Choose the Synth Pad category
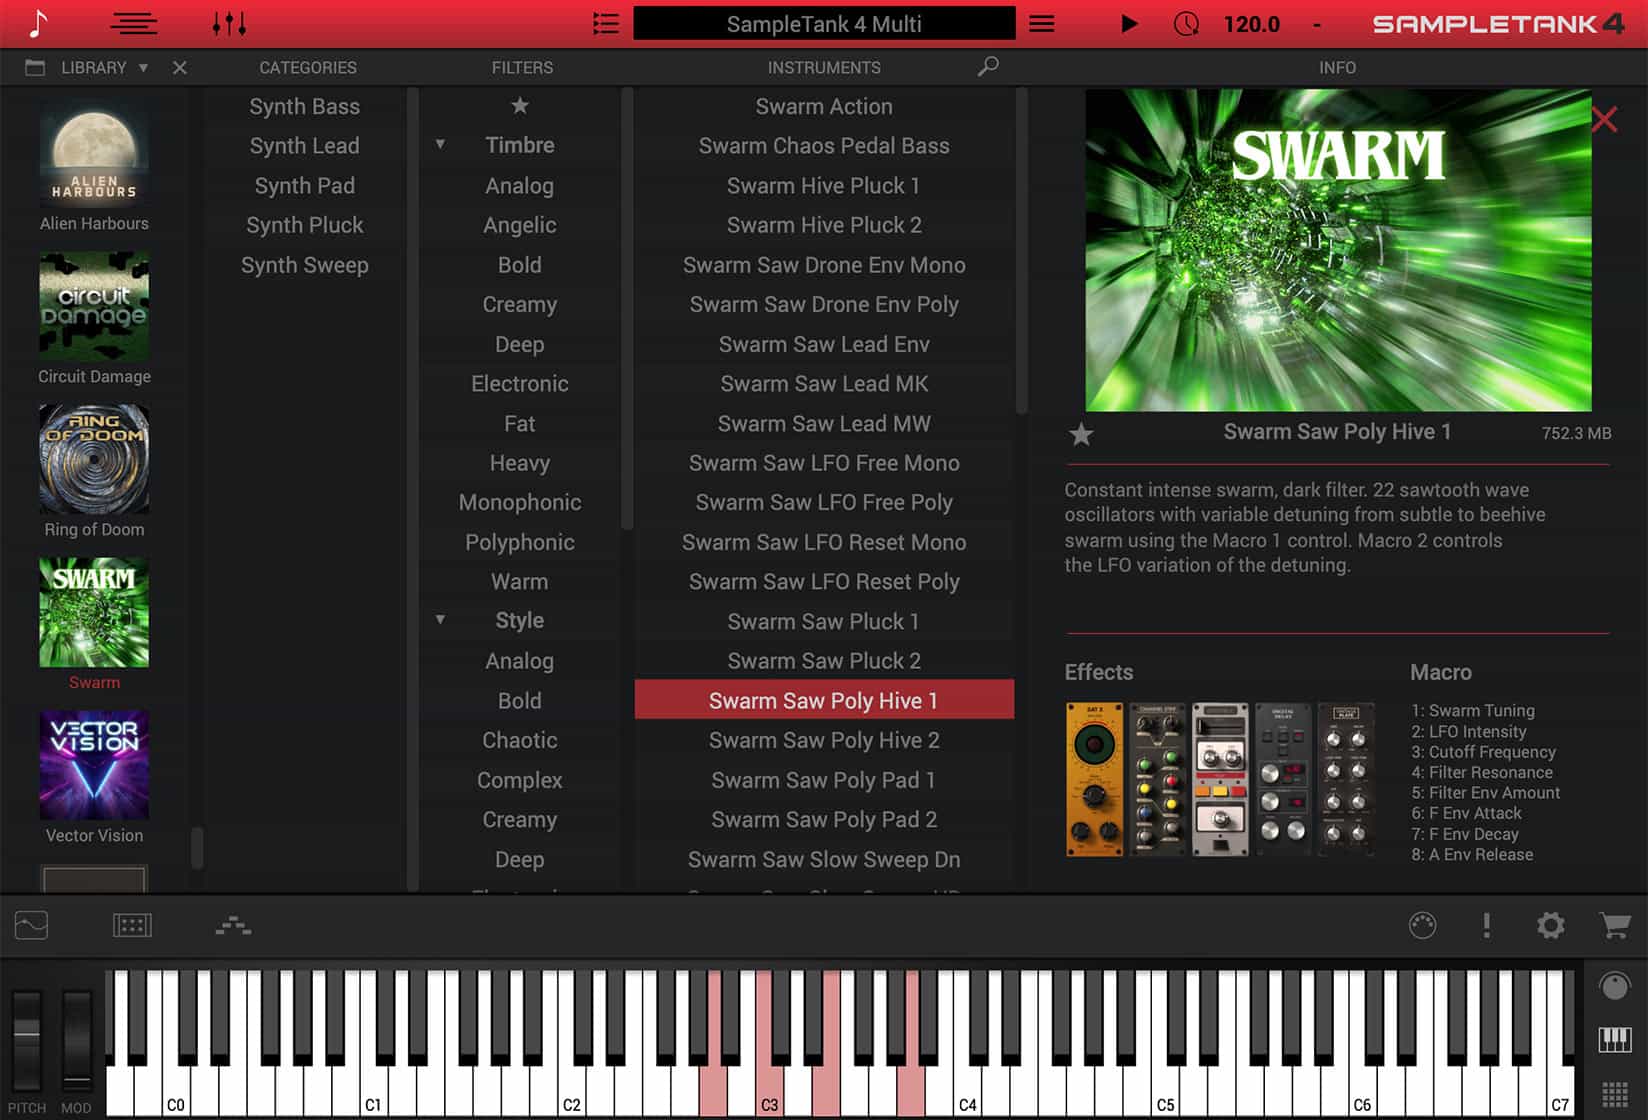Viewport: 1648px width, 1120px height. (305, 186)
